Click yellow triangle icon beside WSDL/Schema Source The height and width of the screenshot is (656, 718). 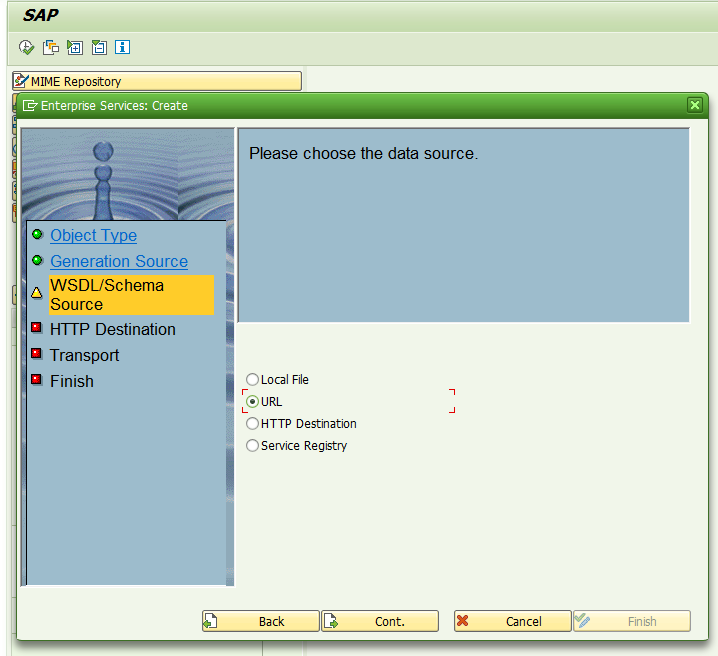coord(37,293)
